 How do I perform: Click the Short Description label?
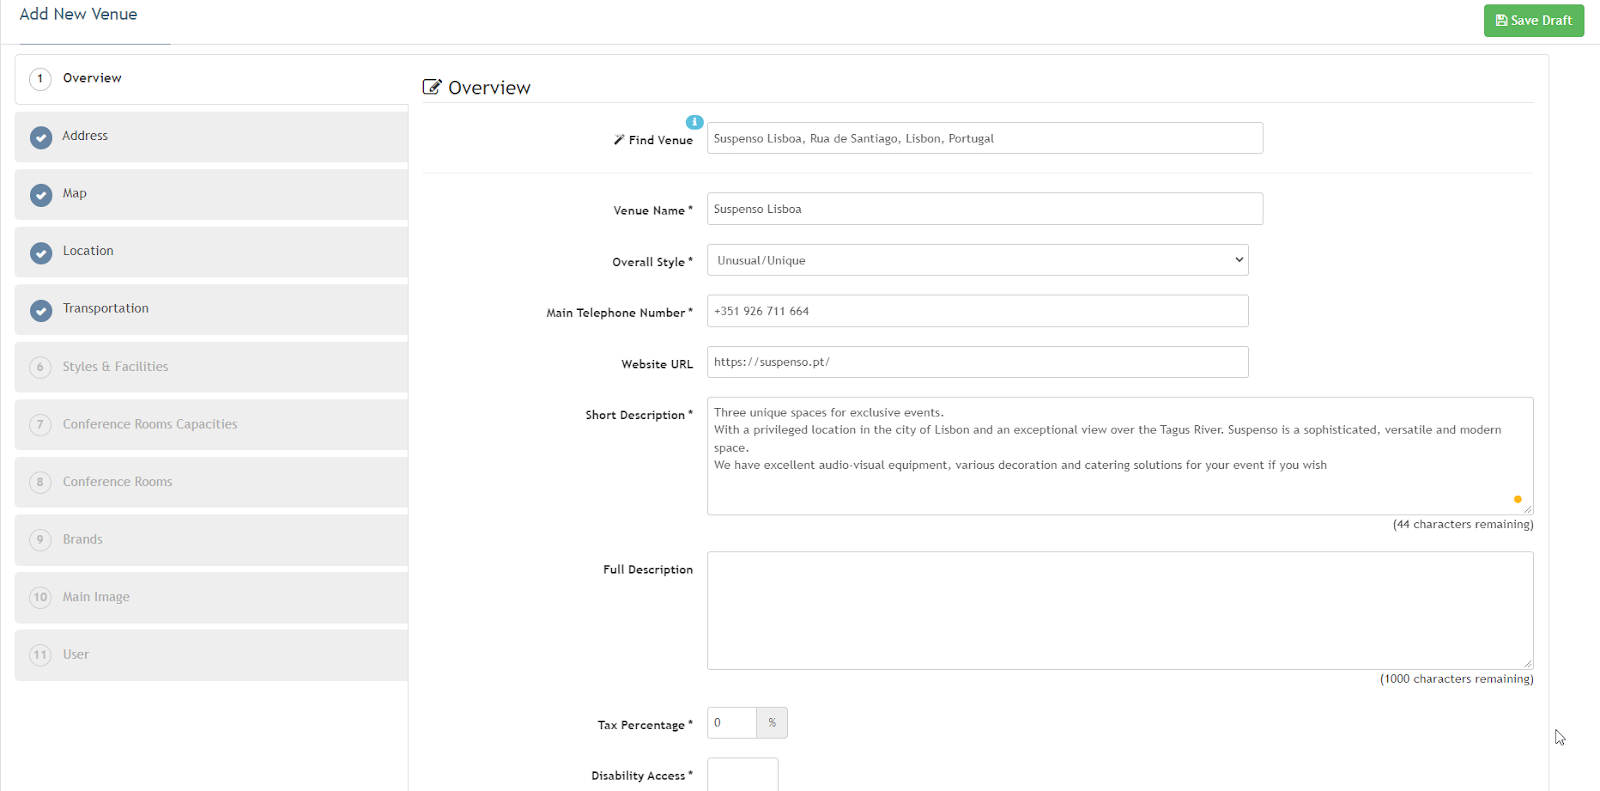coord(639,415)
